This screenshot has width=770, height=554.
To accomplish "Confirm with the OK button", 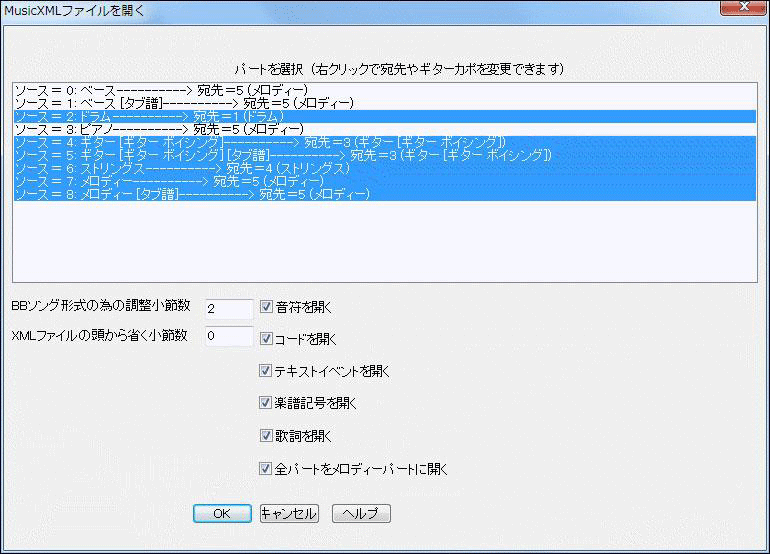I will pos(222,513).
